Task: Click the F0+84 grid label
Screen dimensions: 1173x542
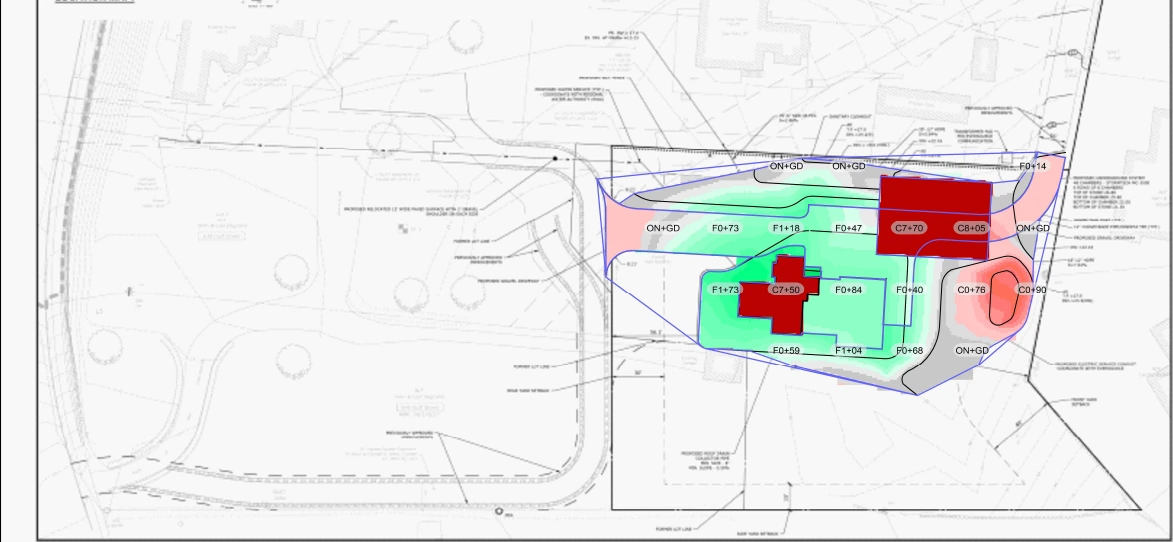Action: [848, 289]
